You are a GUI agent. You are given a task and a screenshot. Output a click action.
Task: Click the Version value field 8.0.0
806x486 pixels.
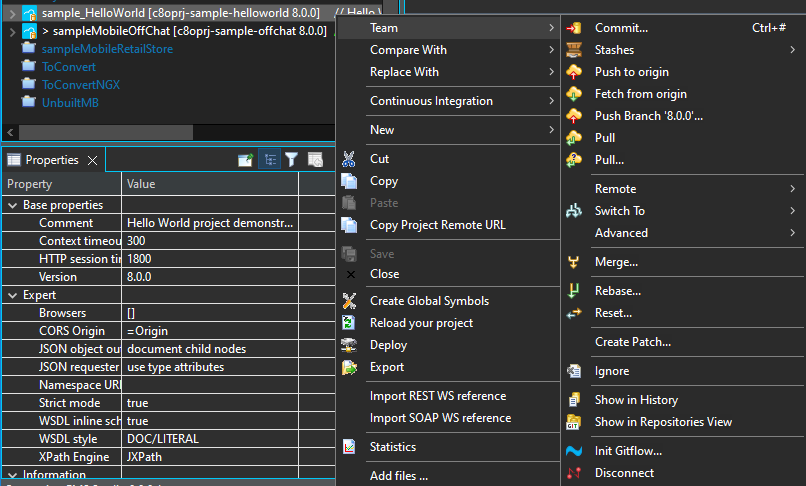(140, 277)
